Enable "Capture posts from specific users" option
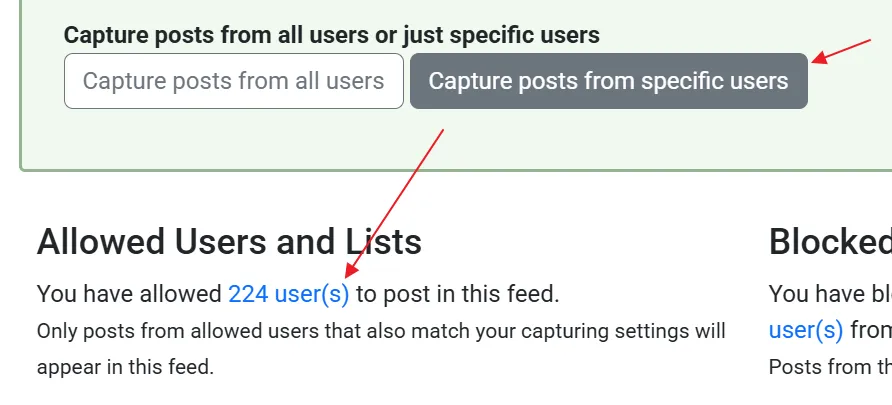 pyautogui.click(x=609, y=81)
